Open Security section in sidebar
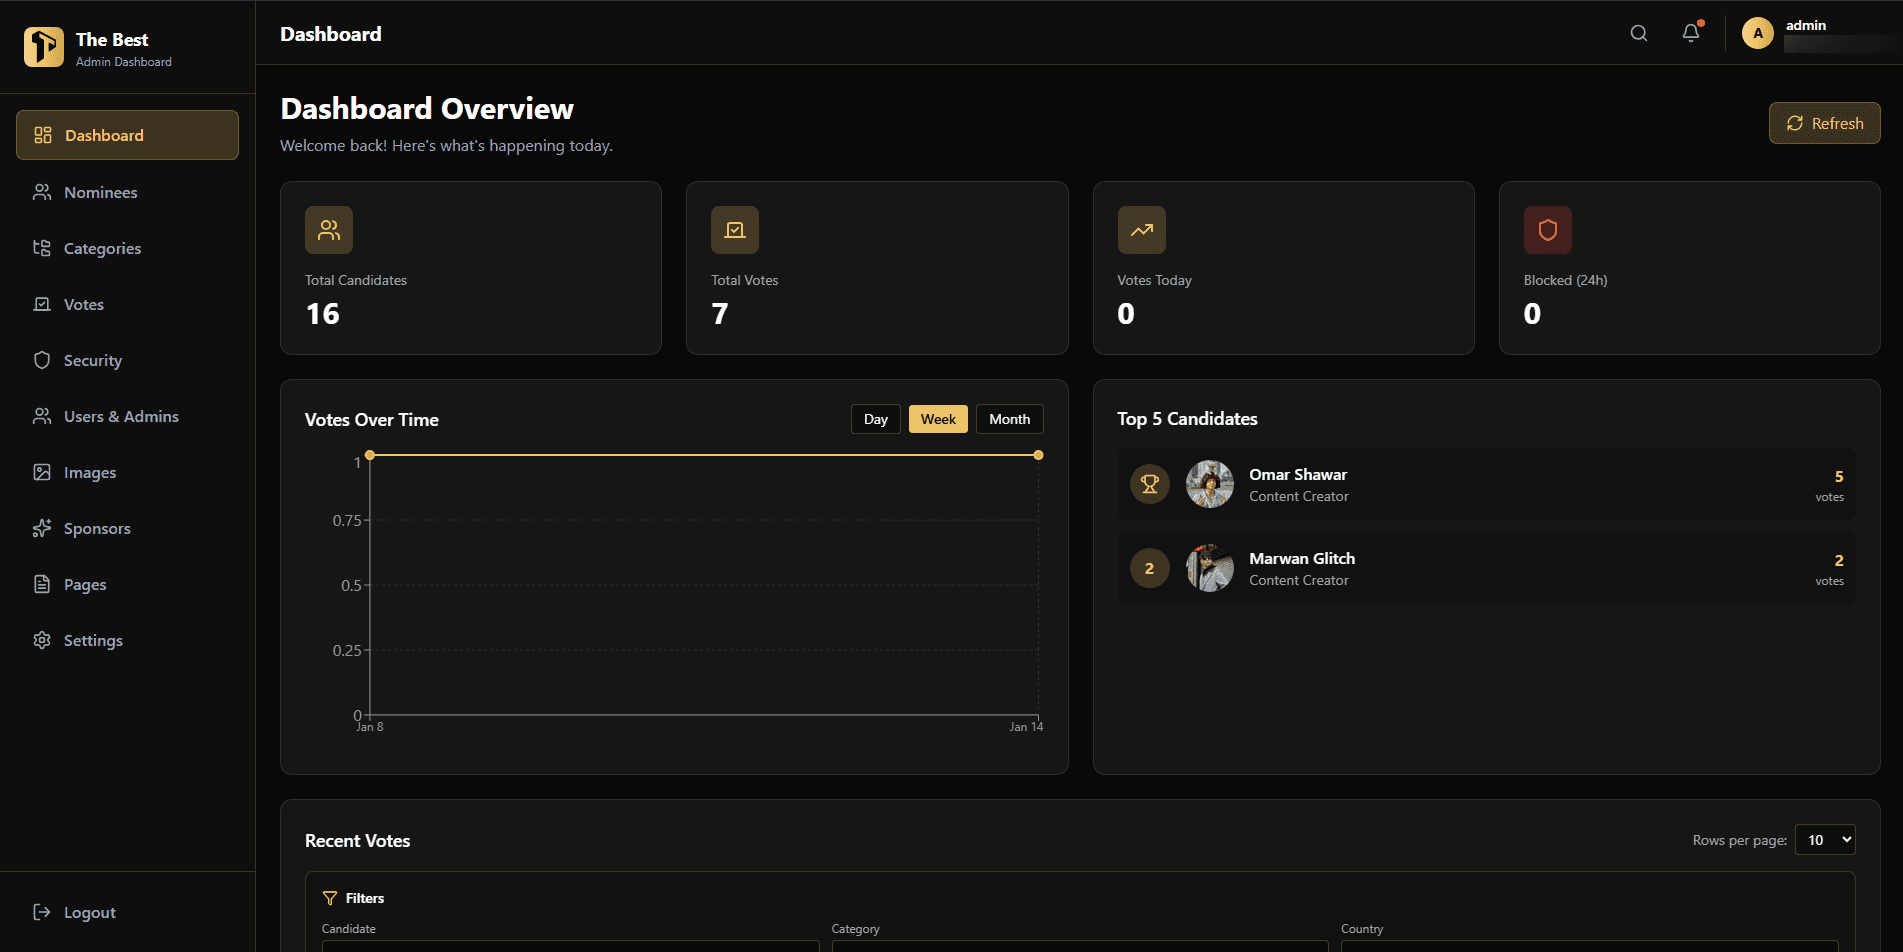 pyautogui.click(x=127, y=360)
